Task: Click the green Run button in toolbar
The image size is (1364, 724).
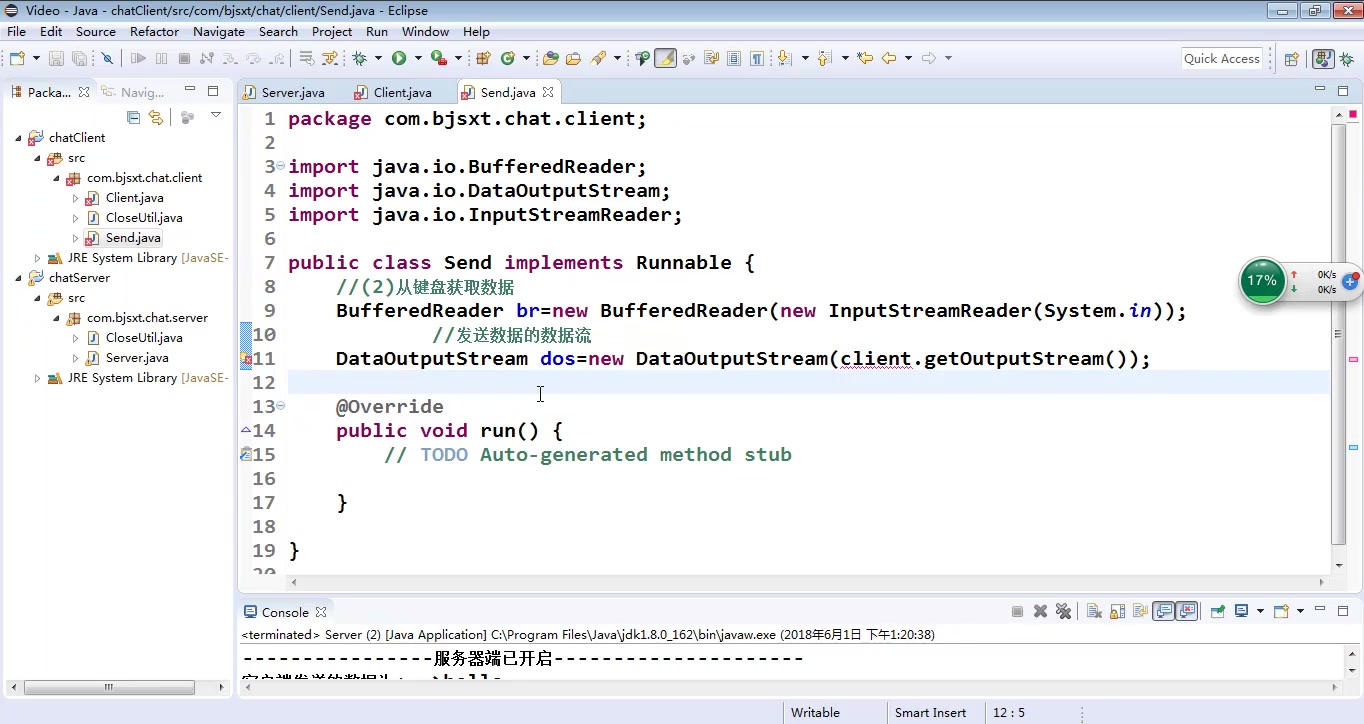Action: point(399,58)
